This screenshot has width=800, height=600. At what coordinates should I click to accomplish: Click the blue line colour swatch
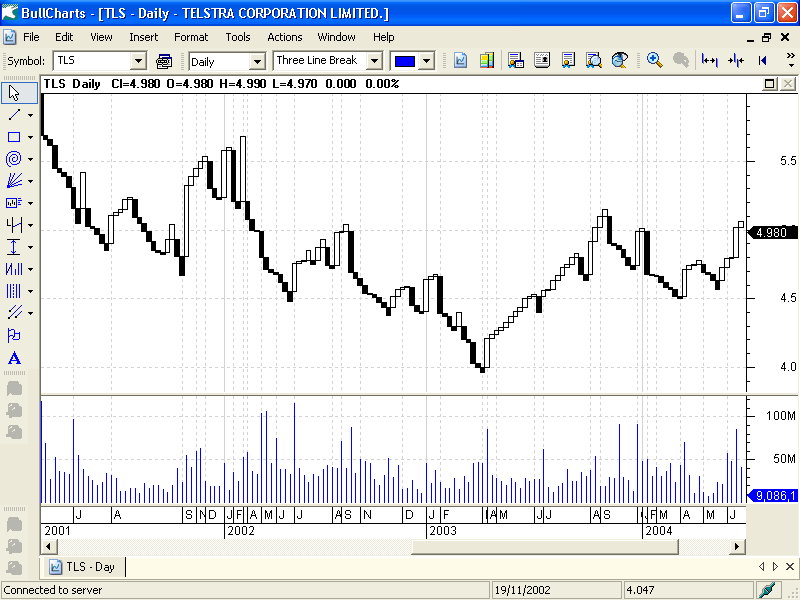point(405,61)
